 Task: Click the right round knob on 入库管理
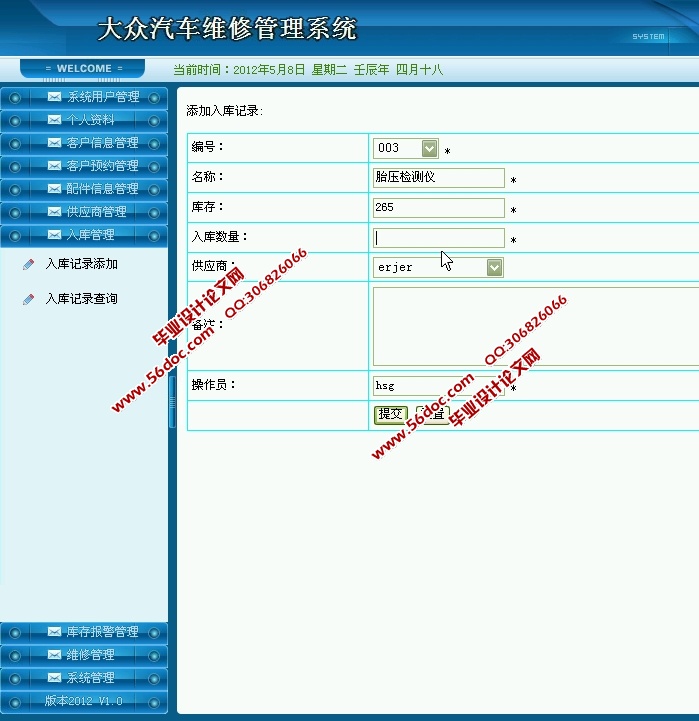click(x=154, y=236)
